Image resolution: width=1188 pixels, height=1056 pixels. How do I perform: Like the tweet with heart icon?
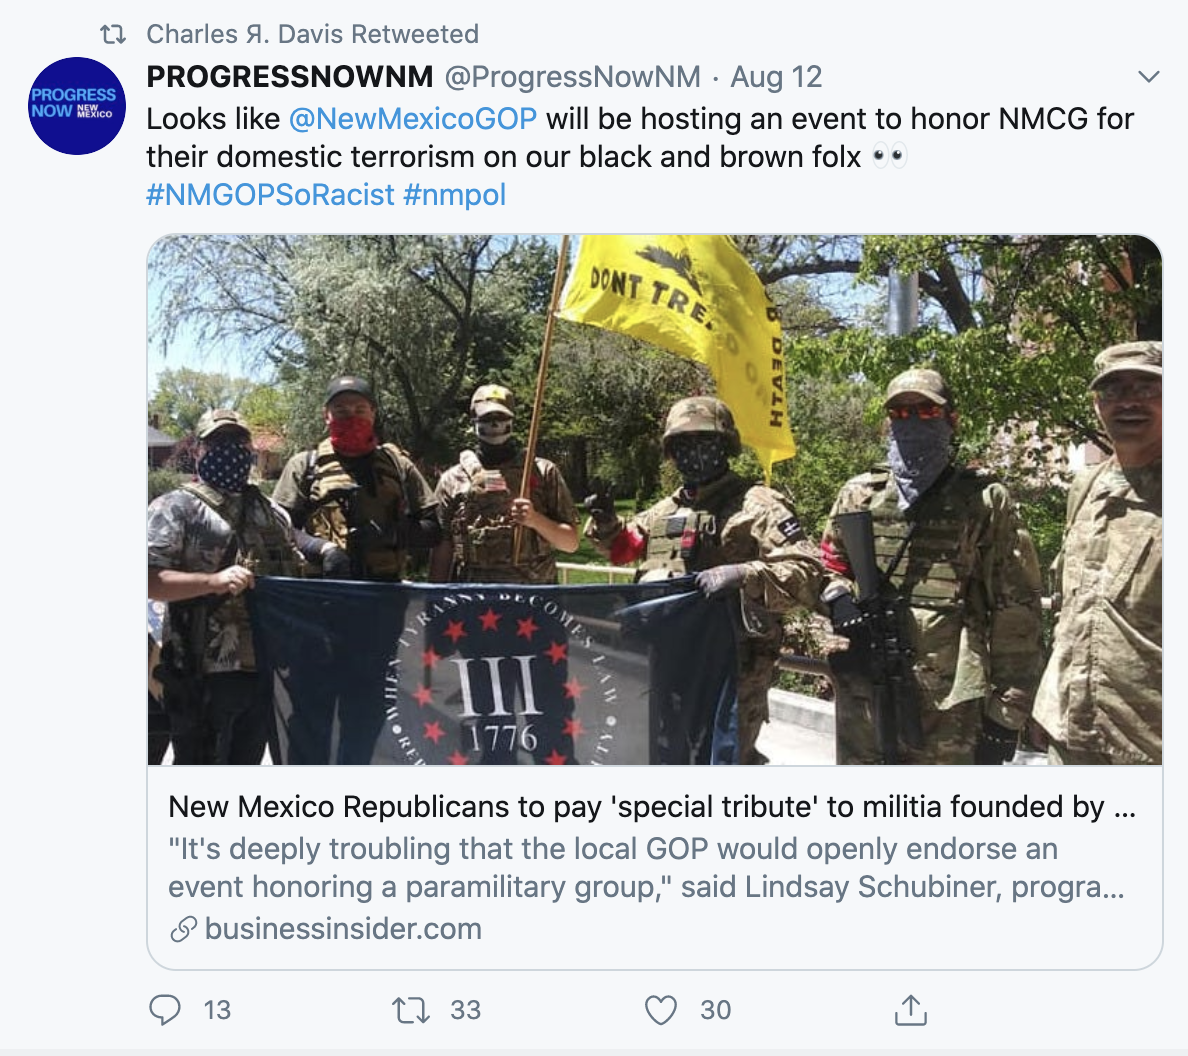[661, 1010]
